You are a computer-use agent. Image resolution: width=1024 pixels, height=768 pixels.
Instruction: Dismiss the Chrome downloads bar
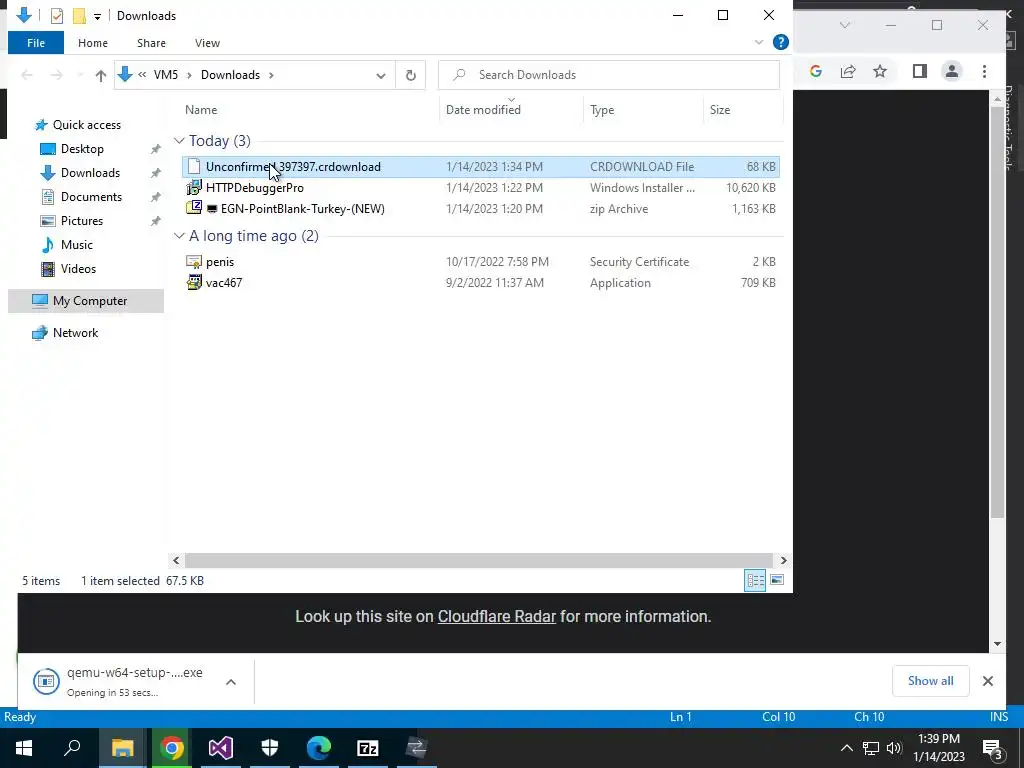pyautogui.click(x=987, y=681)
